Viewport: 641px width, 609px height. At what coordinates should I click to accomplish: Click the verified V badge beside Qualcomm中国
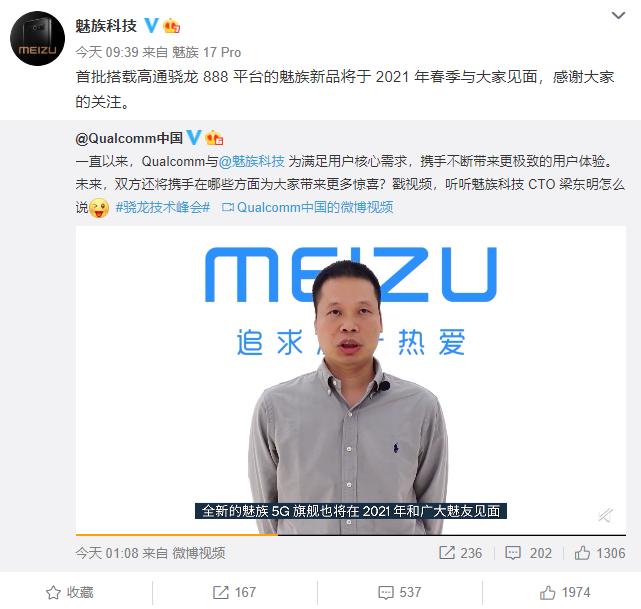[193, 137]
